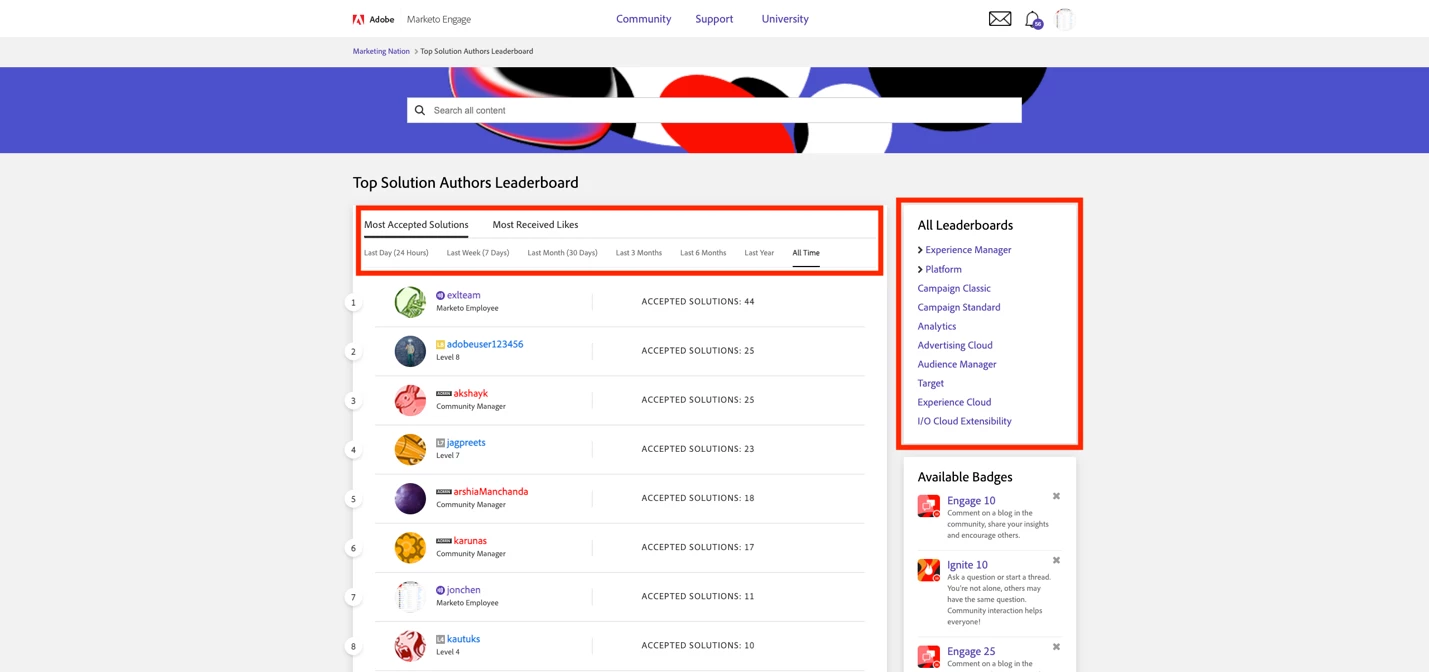Switch to Most Received Likes tab

click(x=535, y=225)
